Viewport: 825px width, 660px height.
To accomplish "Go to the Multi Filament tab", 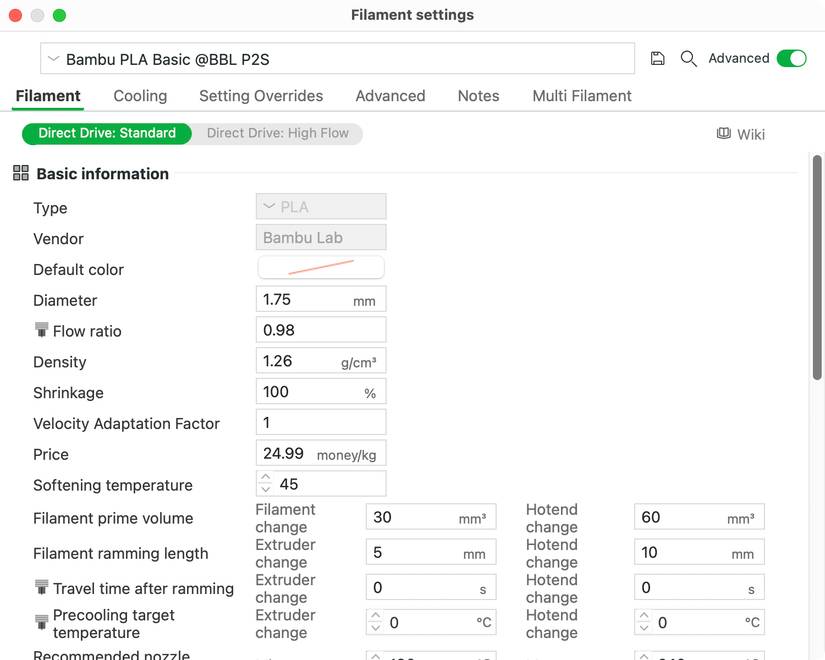I will coord(581,96).
